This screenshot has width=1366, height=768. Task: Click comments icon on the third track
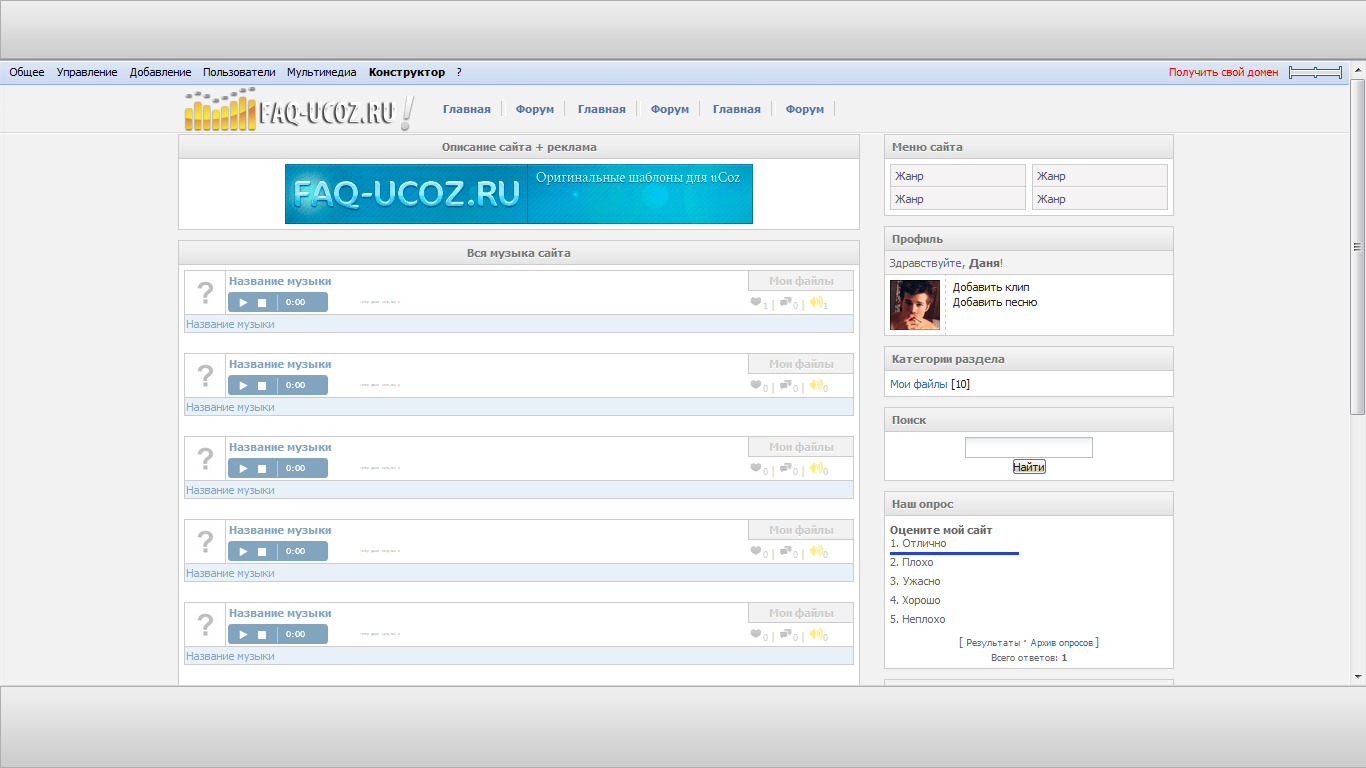[x=786, y=468]
